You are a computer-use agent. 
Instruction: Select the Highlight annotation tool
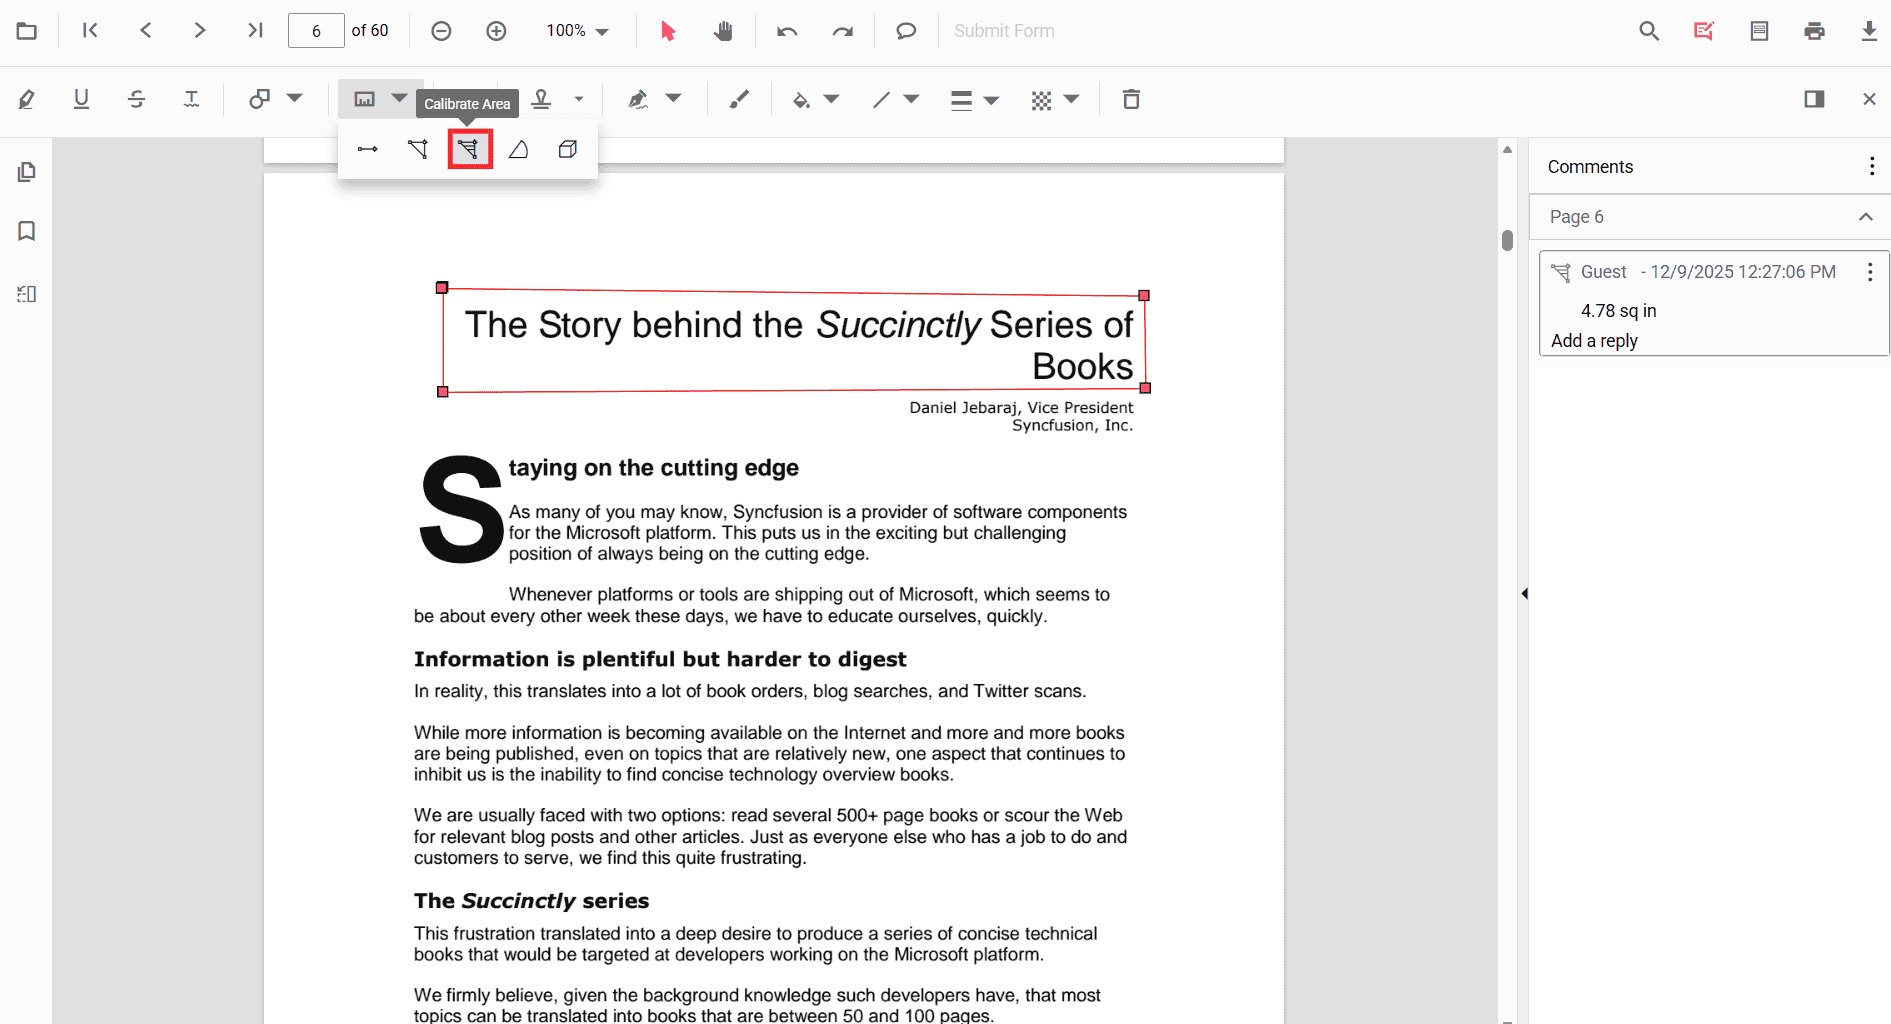(x=26, y=99)
